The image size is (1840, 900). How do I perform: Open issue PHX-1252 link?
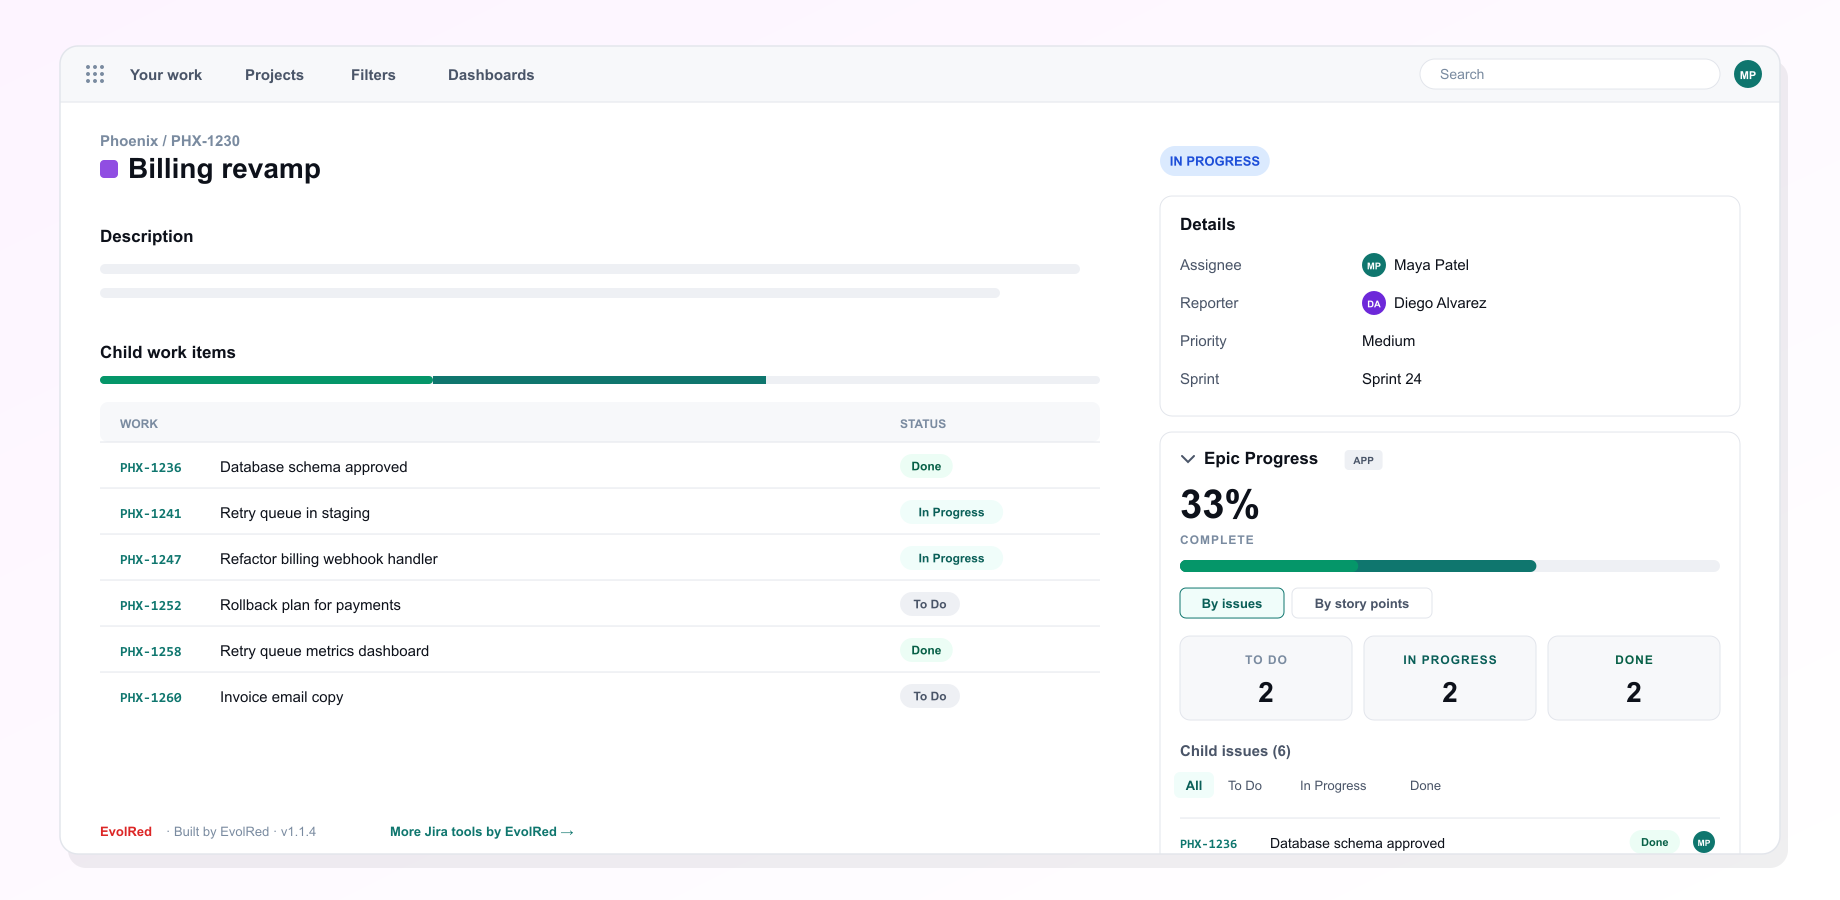[151, 605]
